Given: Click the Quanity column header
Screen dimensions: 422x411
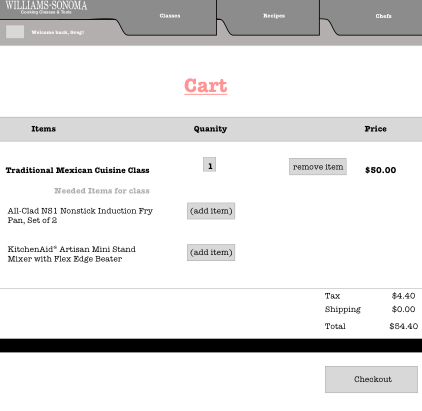Looking at the screenshot, I should 210,129.
